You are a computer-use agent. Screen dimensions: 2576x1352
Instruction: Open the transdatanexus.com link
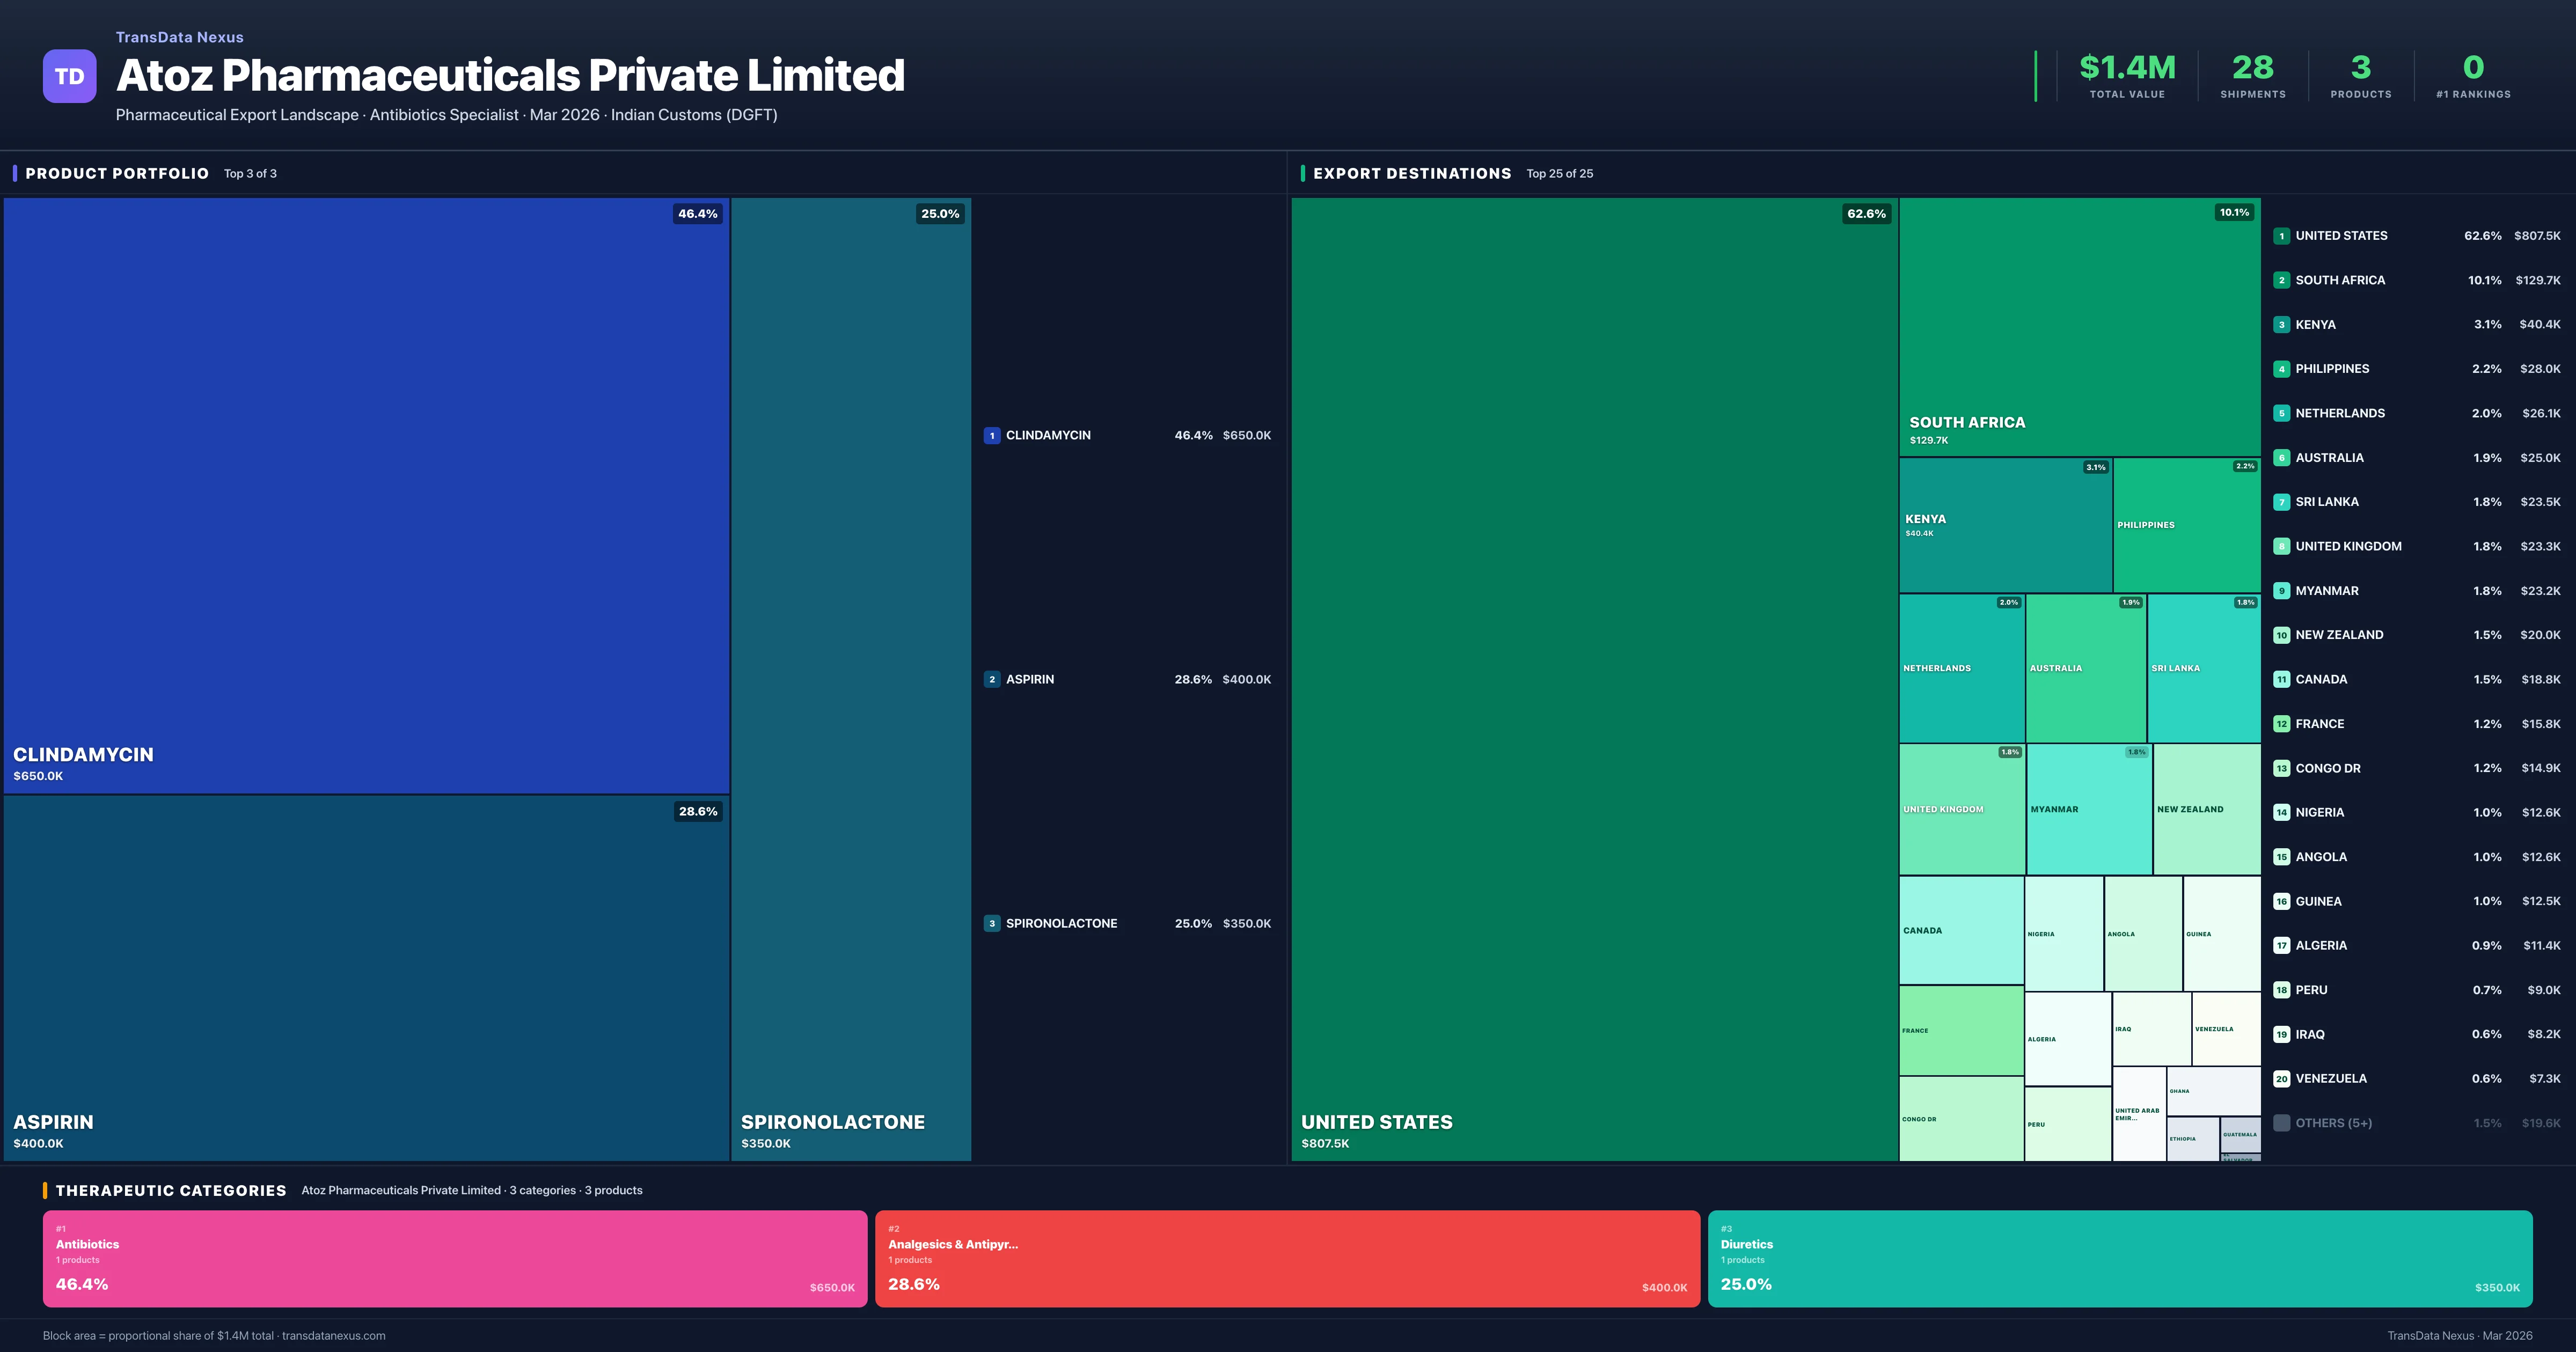334,1335
